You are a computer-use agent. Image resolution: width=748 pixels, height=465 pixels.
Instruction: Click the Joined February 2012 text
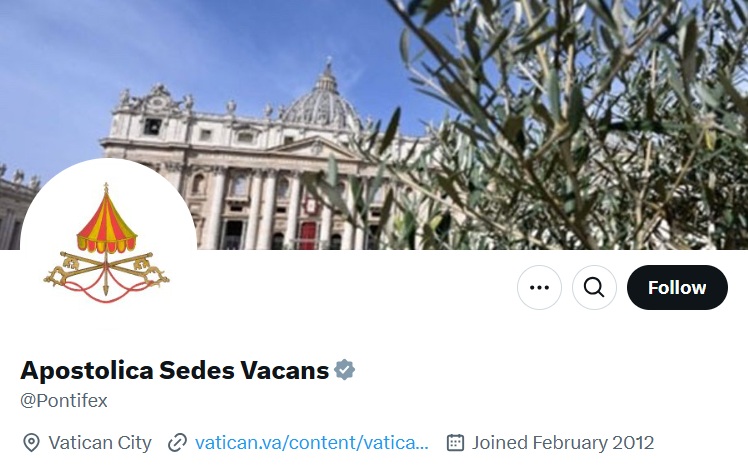pos(563,443)
